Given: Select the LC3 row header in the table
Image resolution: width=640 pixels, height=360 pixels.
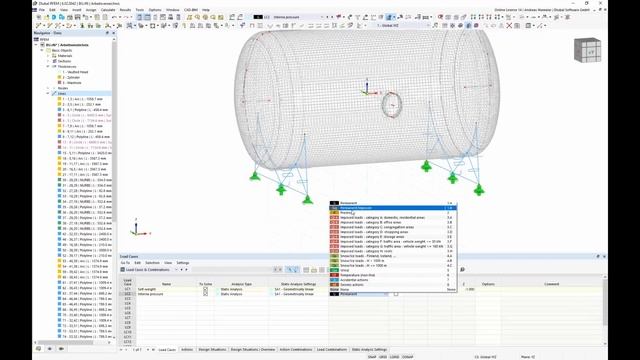Looking at the screenshot, I should click(x=128, y=299).
